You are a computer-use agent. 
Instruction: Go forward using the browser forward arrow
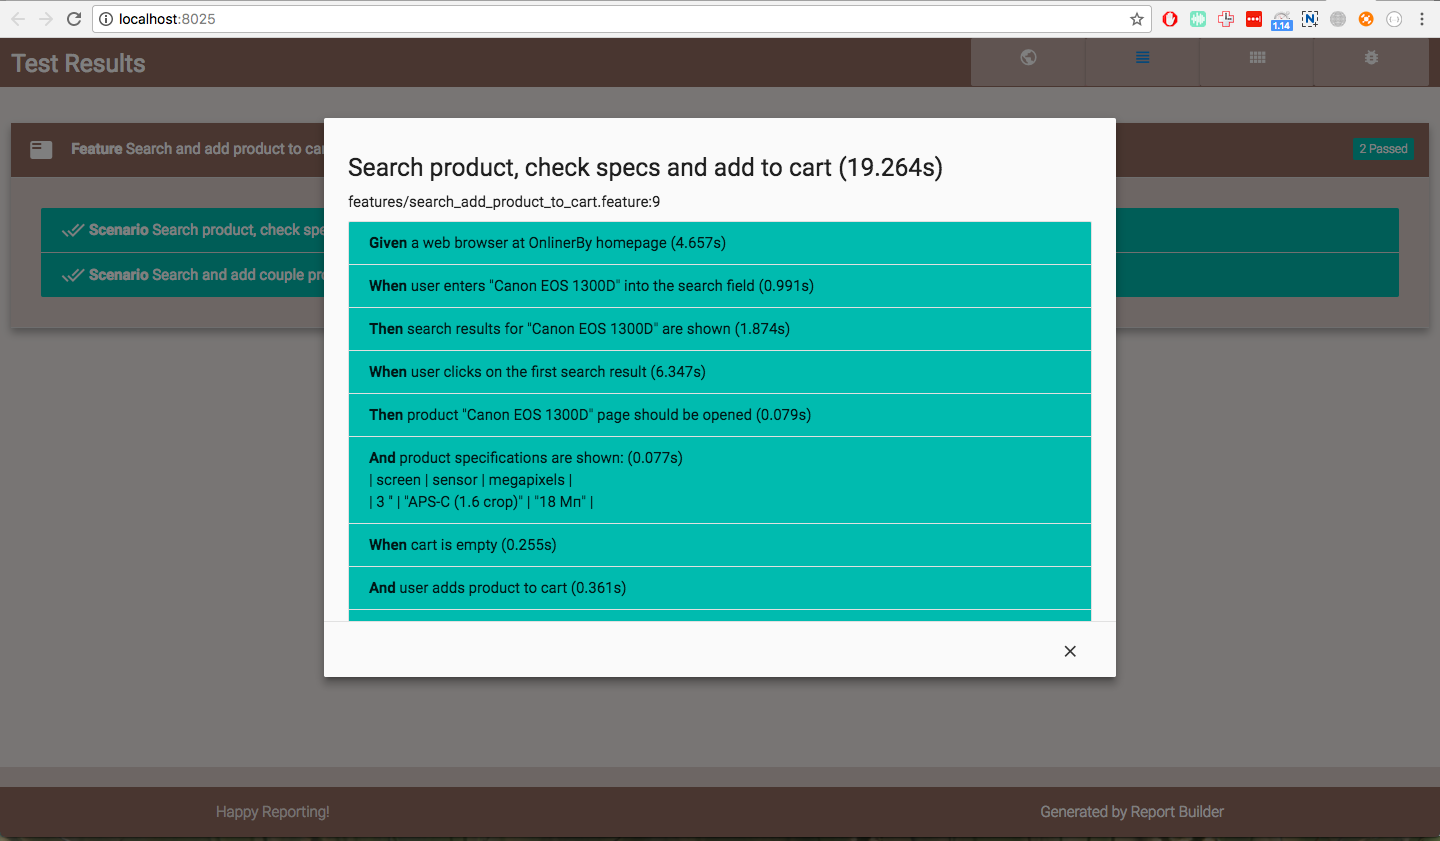[x=46, y=19]
